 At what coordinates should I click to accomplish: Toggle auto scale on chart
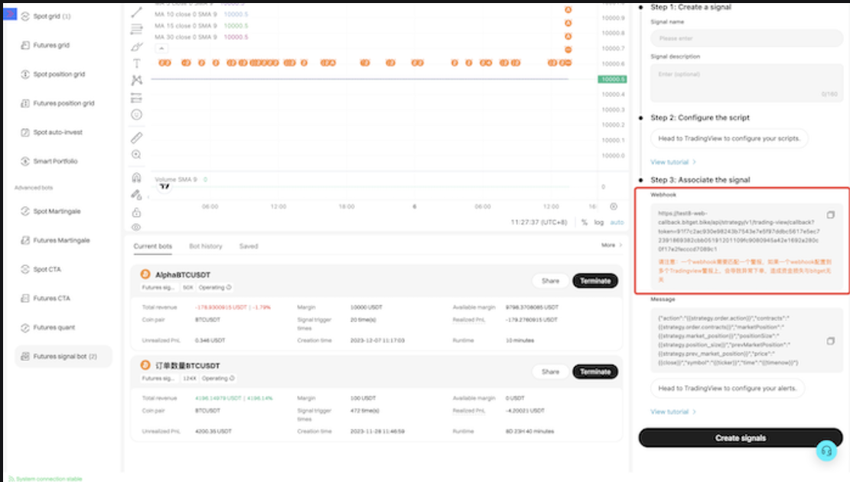pyautogui.click(x=617, y=222)
